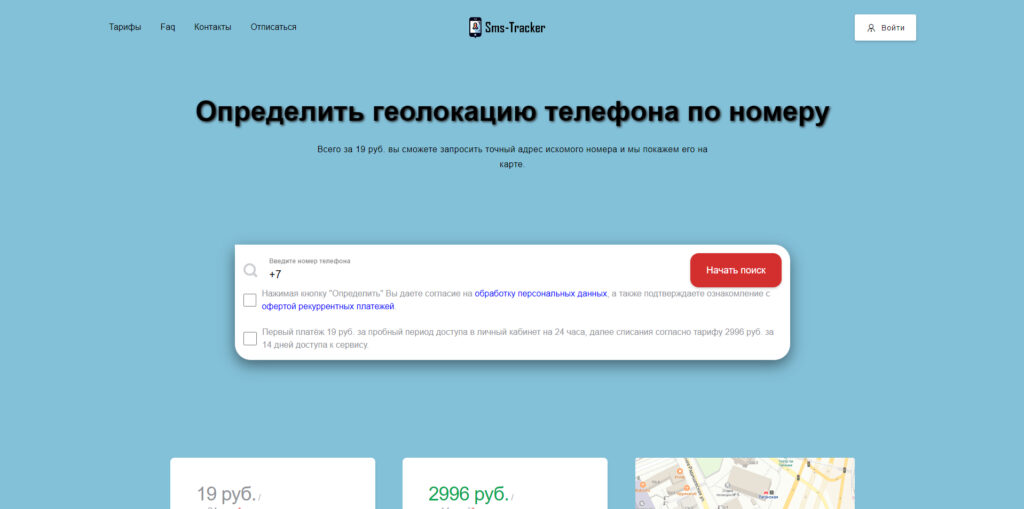This screenshot has width=1024, height=509.
Task: Open the Тарифы menu item
Action: pos(125,27)
